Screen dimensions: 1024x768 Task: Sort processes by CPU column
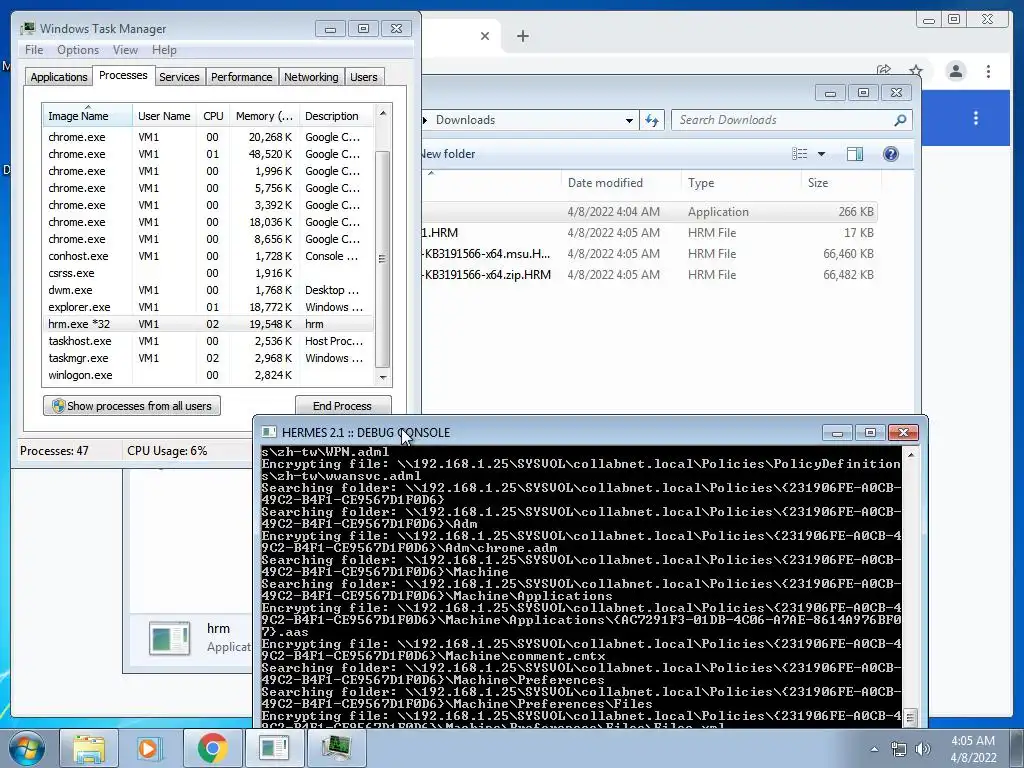[x=213, y=116]
